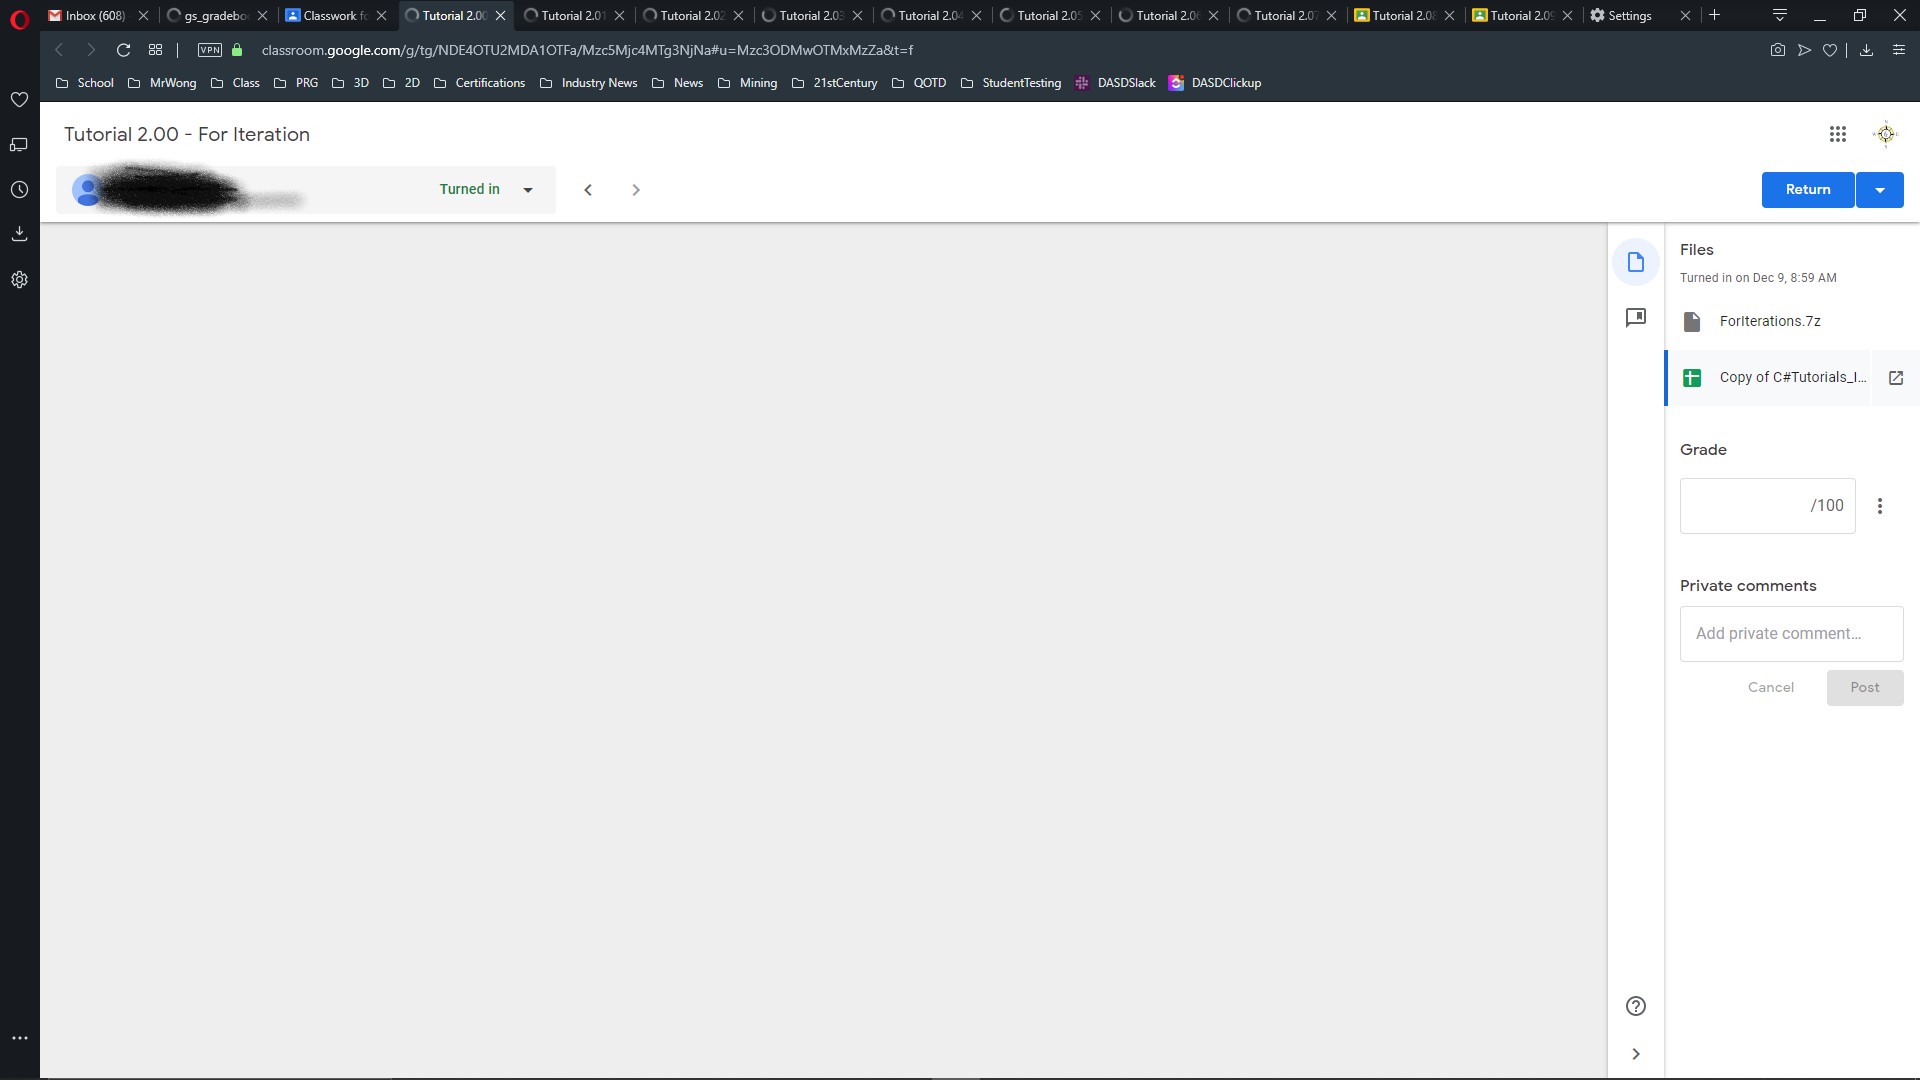
Task: Open spreadsheet in new window icon
Action: click(x=1895, y=378)
